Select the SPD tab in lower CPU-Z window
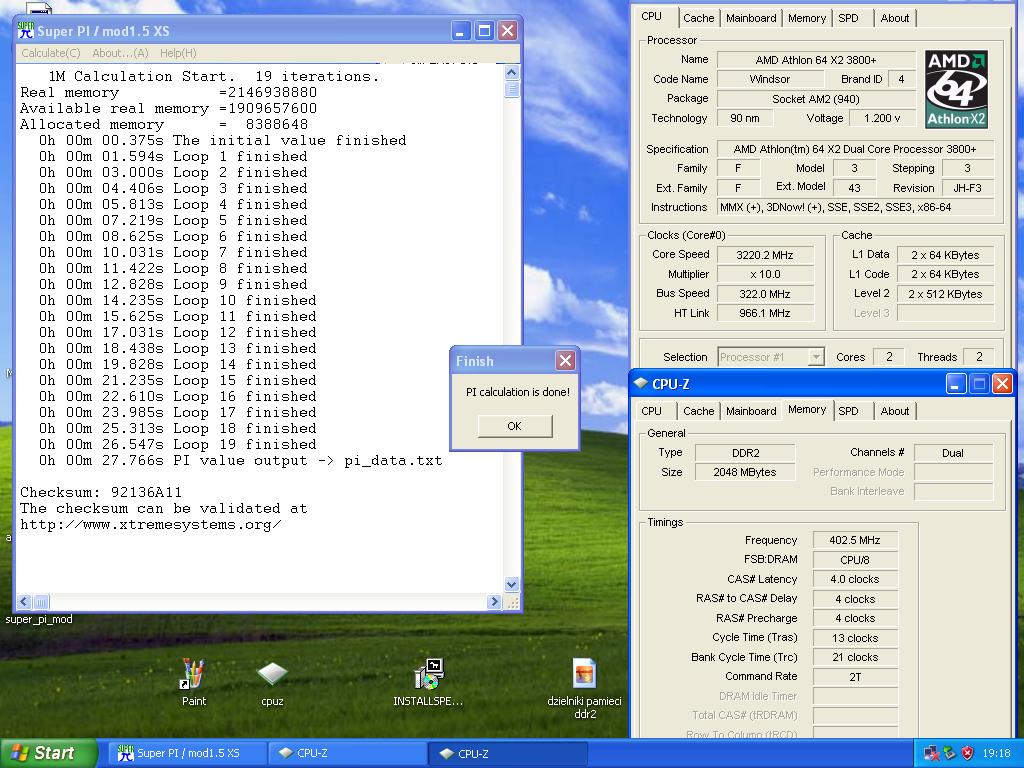Image resolution: width=1024 pixels, height=768 pixels. 848,411
